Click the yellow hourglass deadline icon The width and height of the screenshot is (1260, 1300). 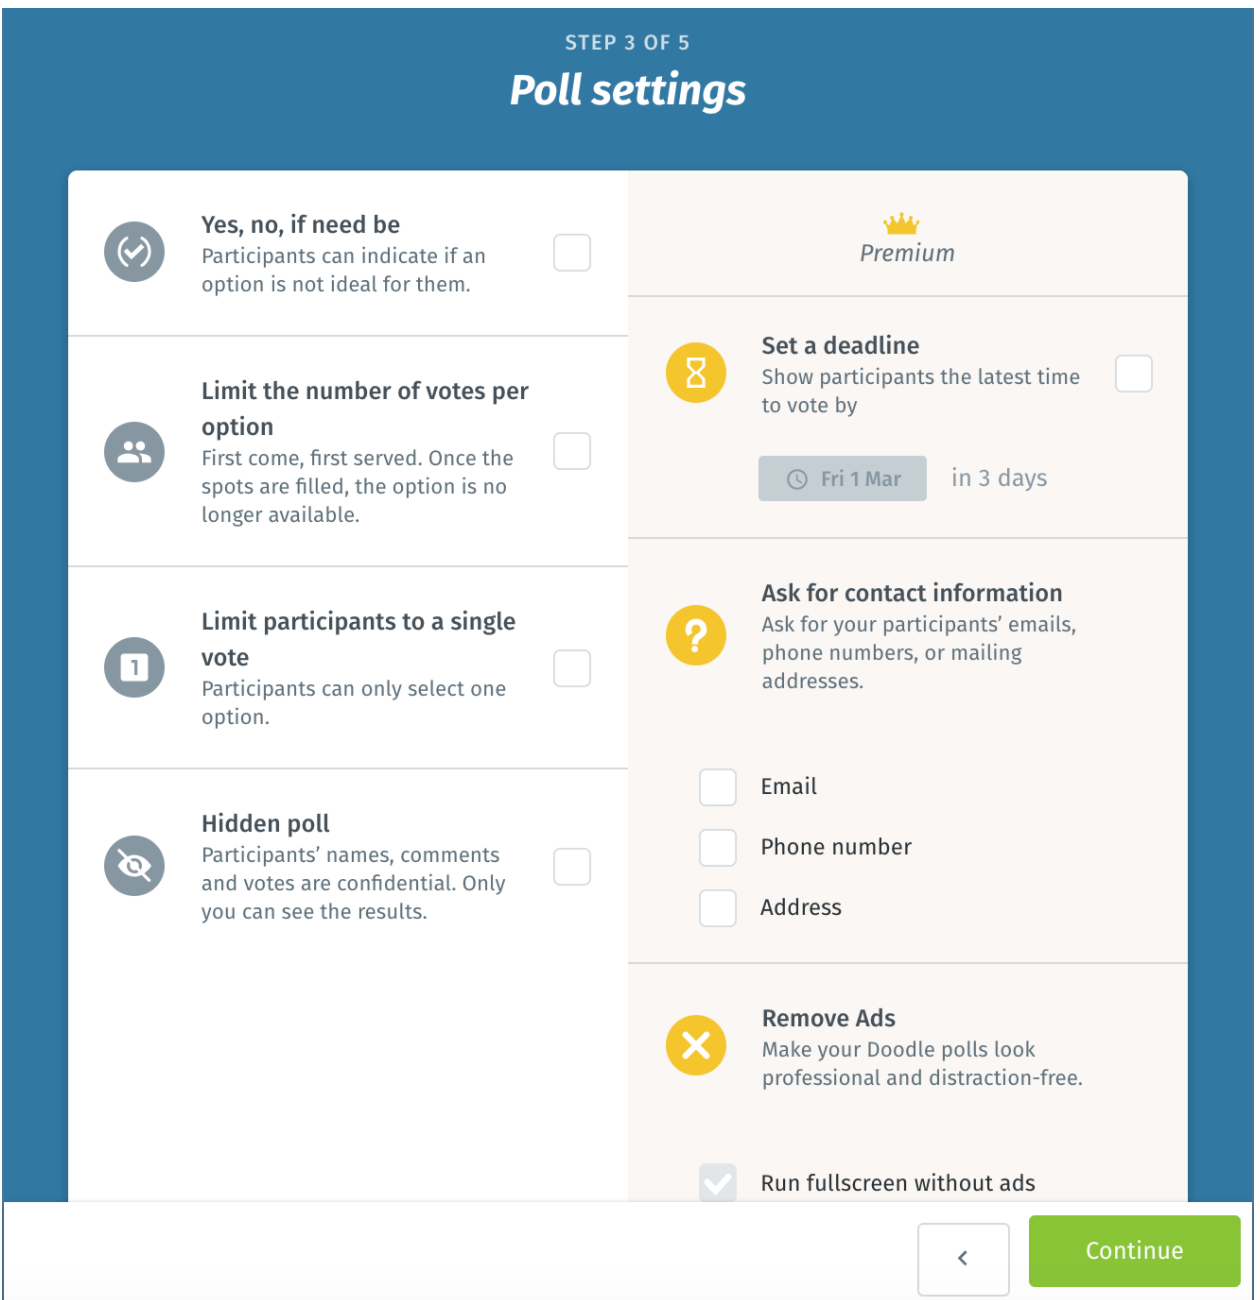696,373
